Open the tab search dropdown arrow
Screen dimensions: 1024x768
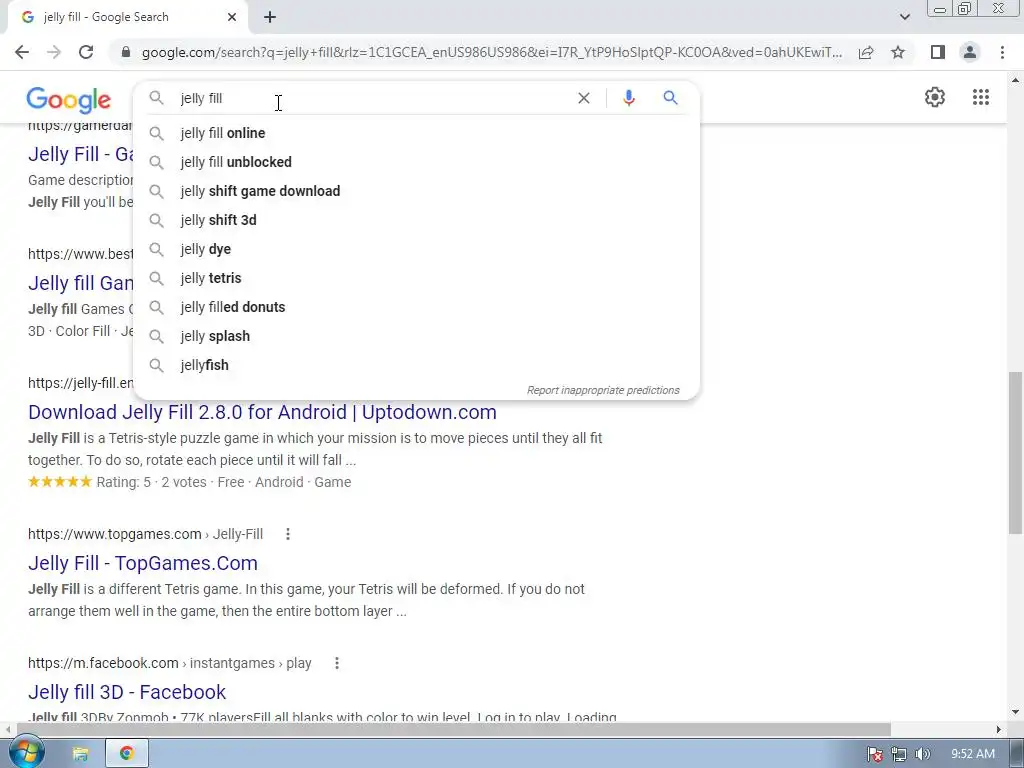coord(904,17)
